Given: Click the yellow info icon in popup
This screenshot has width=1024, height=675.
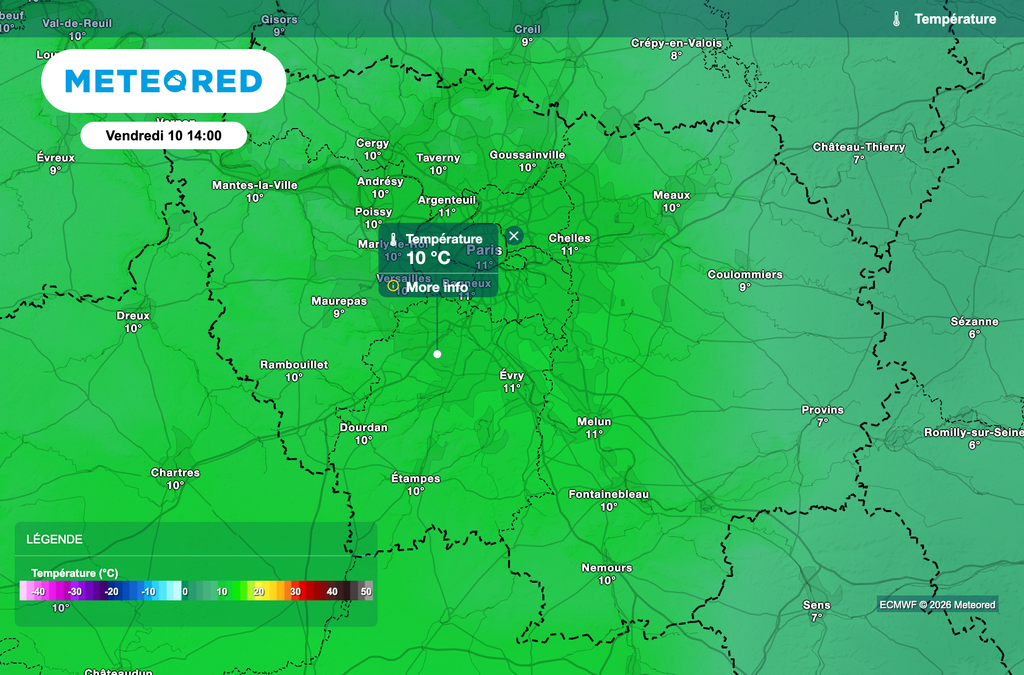Looking at the screenshot, I should pyautogui.click(x=393, y=286).
